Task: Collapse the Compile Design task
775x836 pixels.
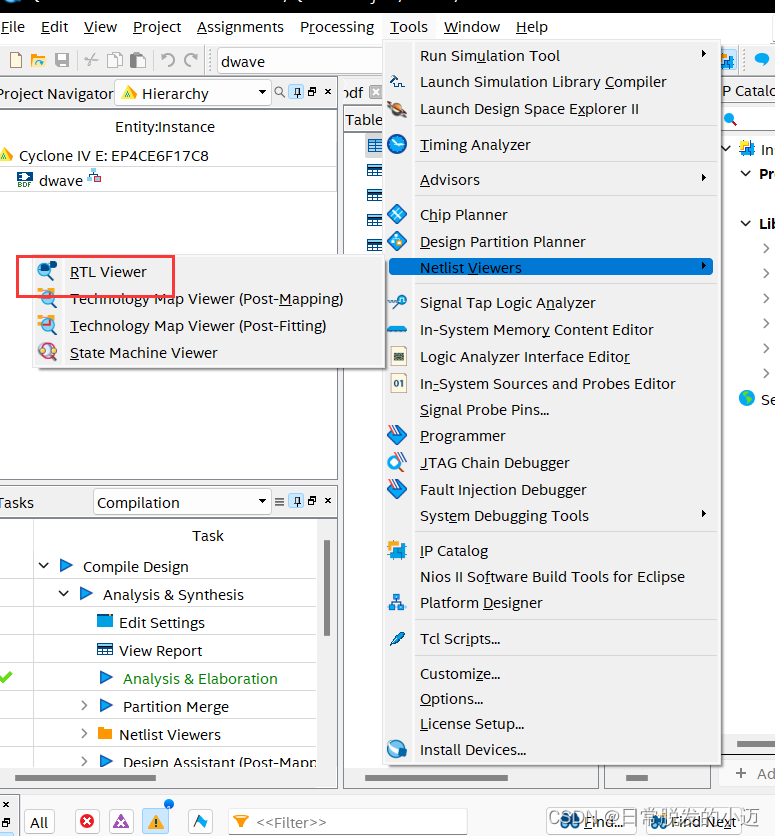Action: pyautogui.click(x=44, y=565)
